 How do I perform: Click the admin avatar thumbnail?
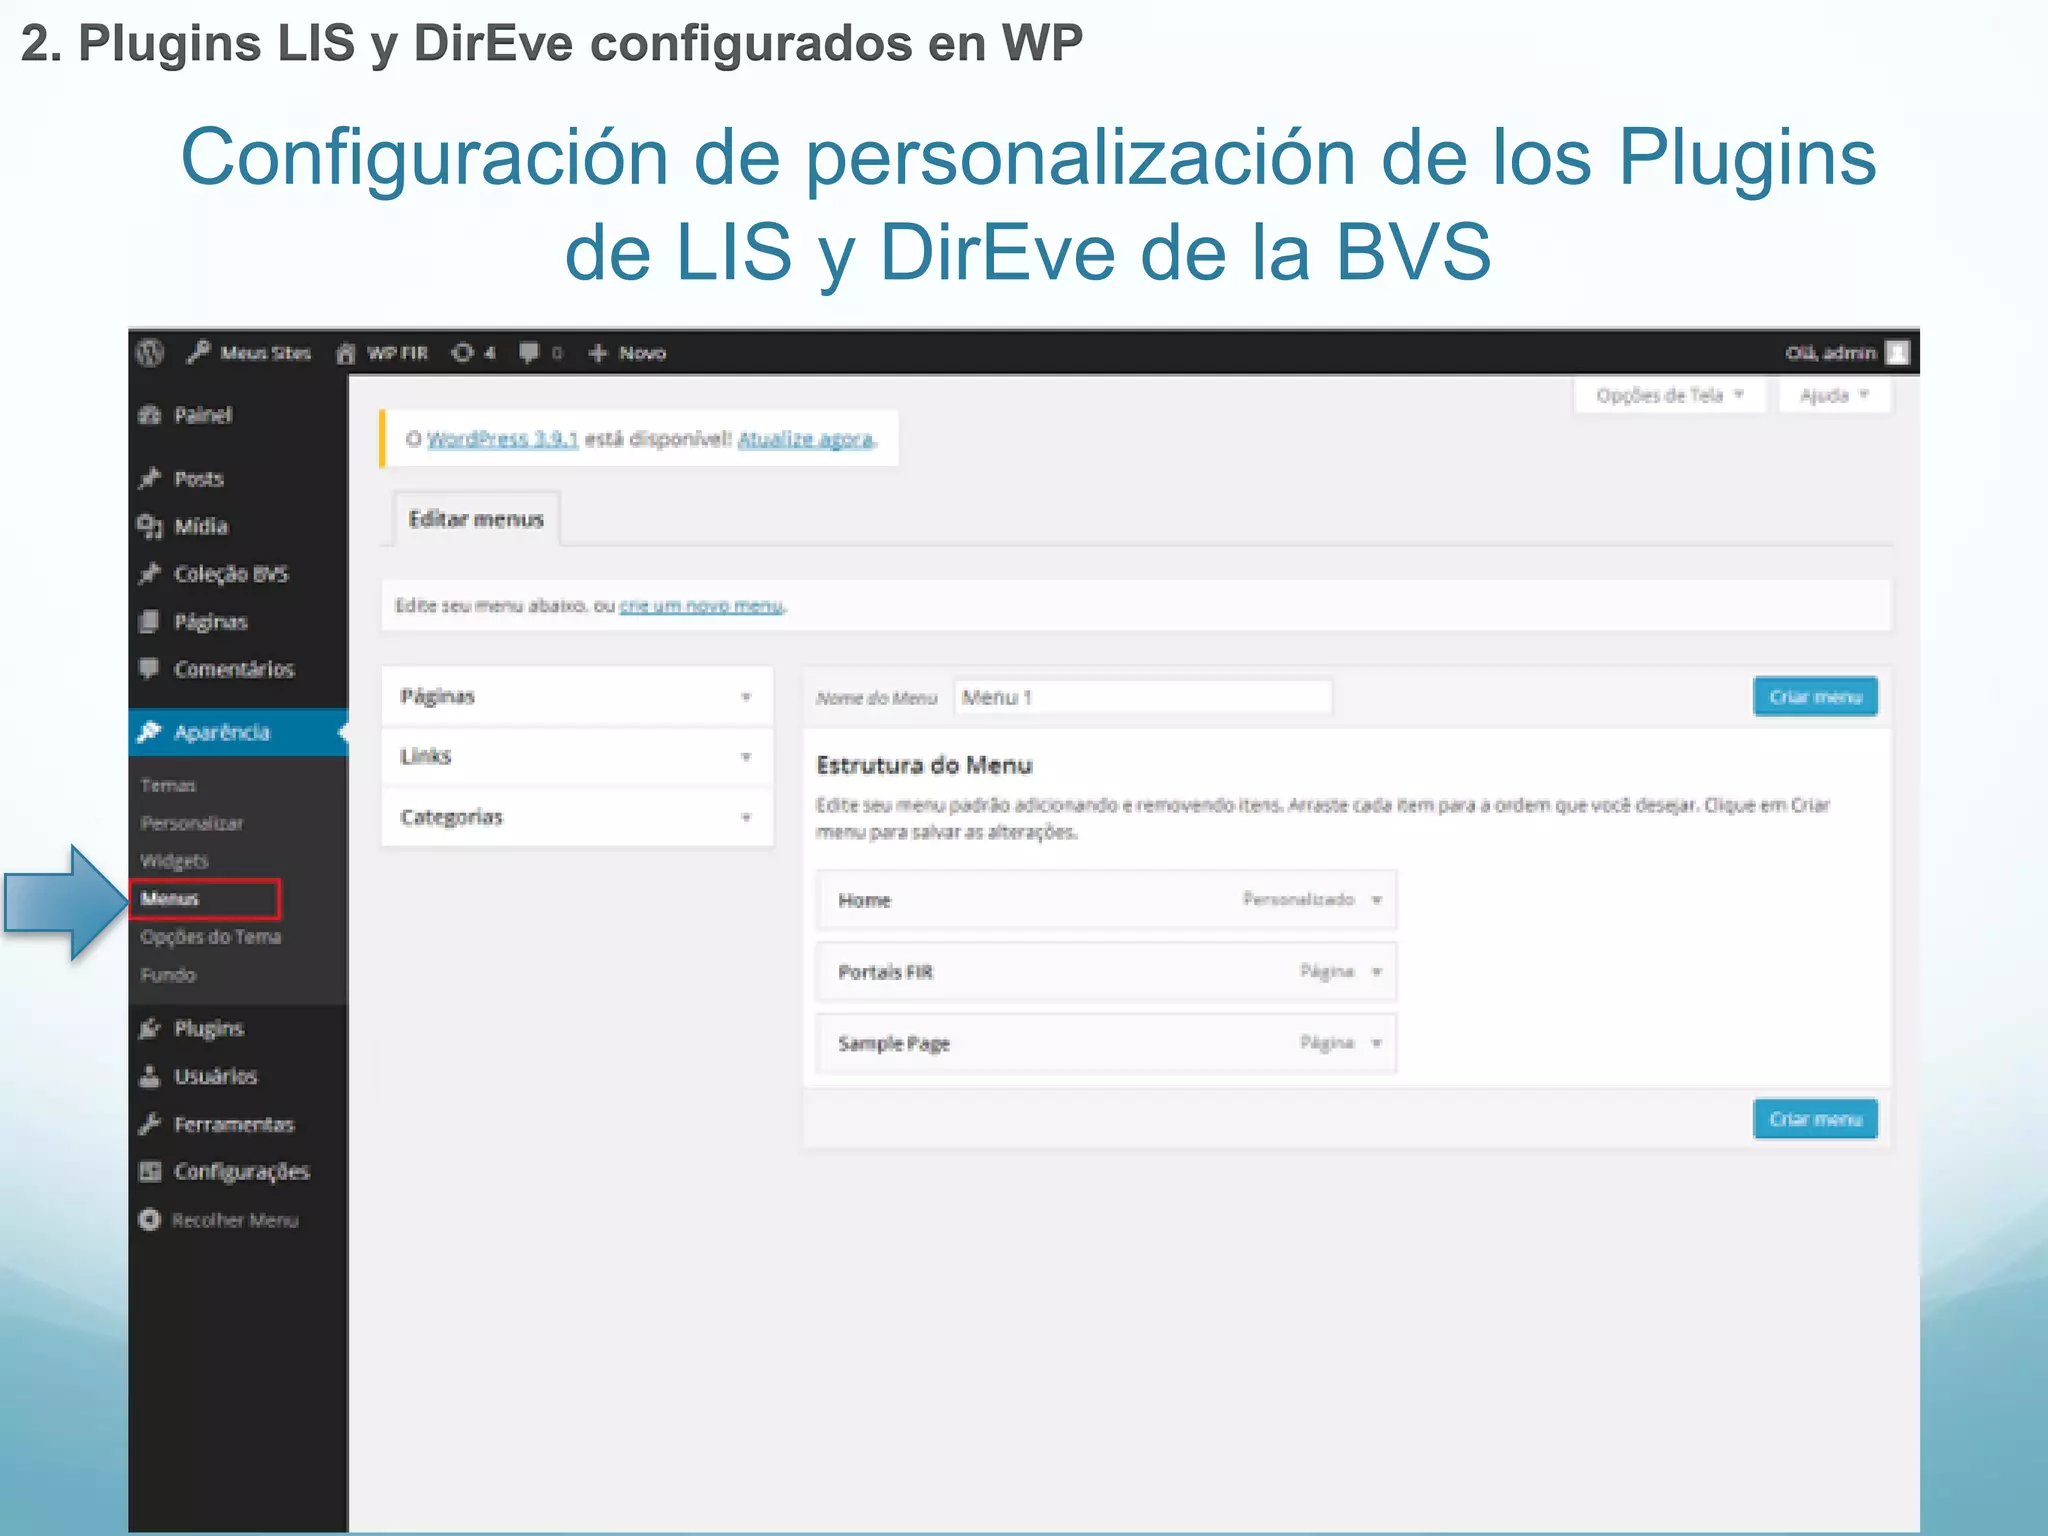[1896, 352]
